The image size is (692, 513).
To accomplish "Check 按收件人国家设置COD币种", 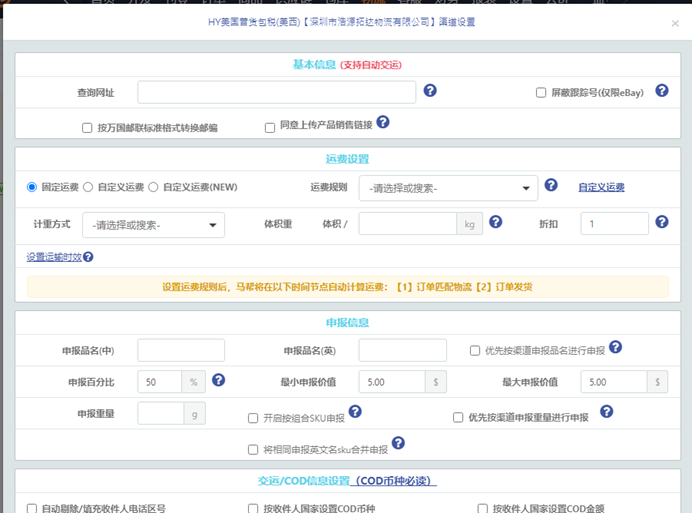I will click(x=253, y=509).
